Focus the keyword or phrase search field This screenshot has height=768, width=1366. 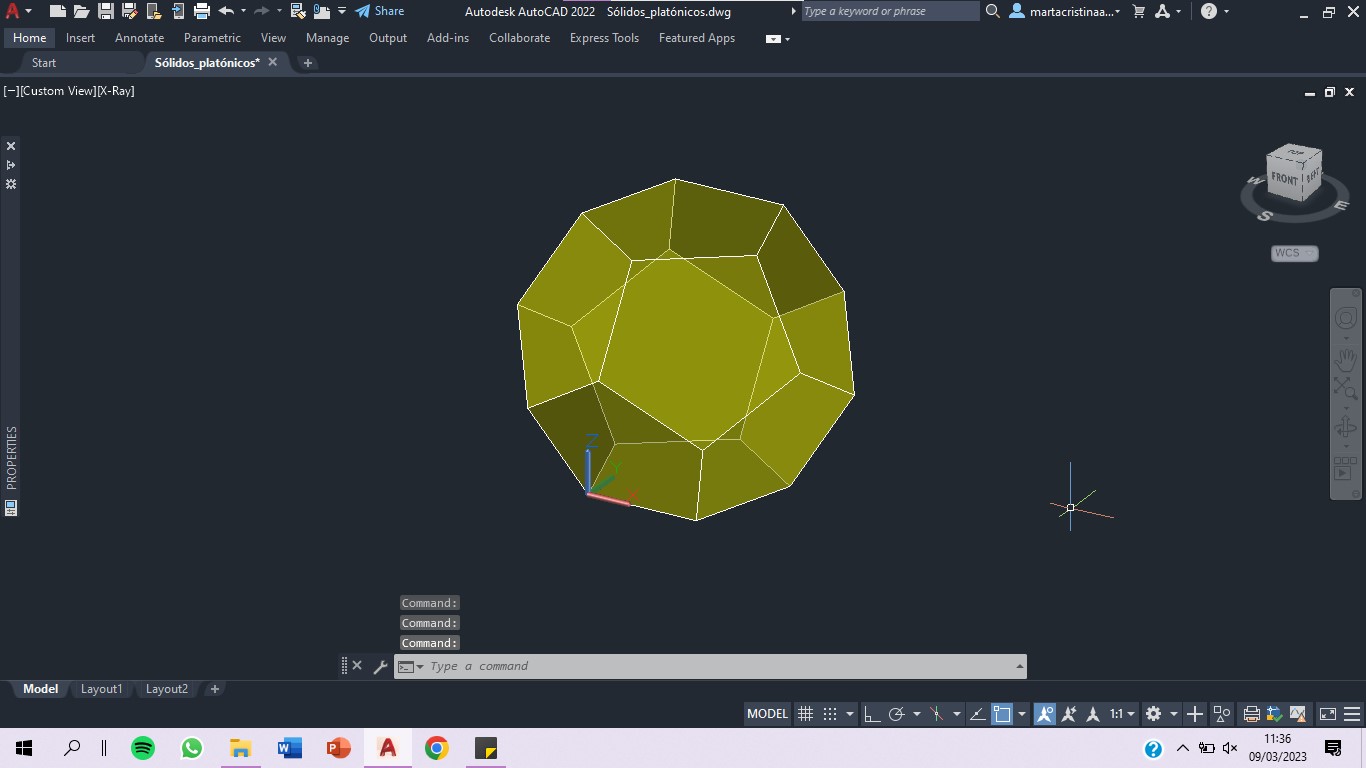click(890, 11)
